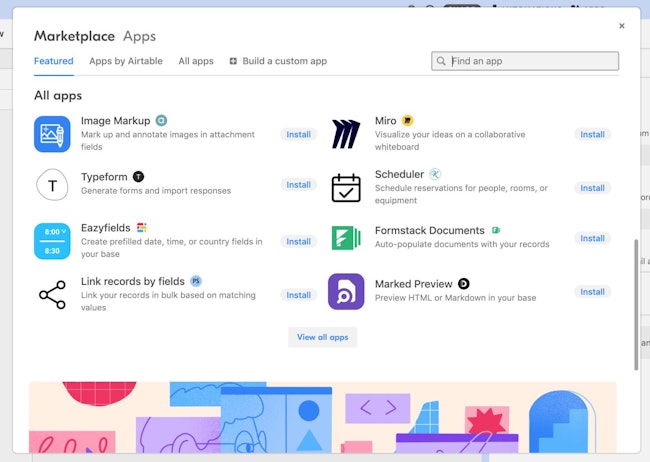Install the Formstack Documents app
This screenshot has width=650, height=462.
[x=592, y=238]
